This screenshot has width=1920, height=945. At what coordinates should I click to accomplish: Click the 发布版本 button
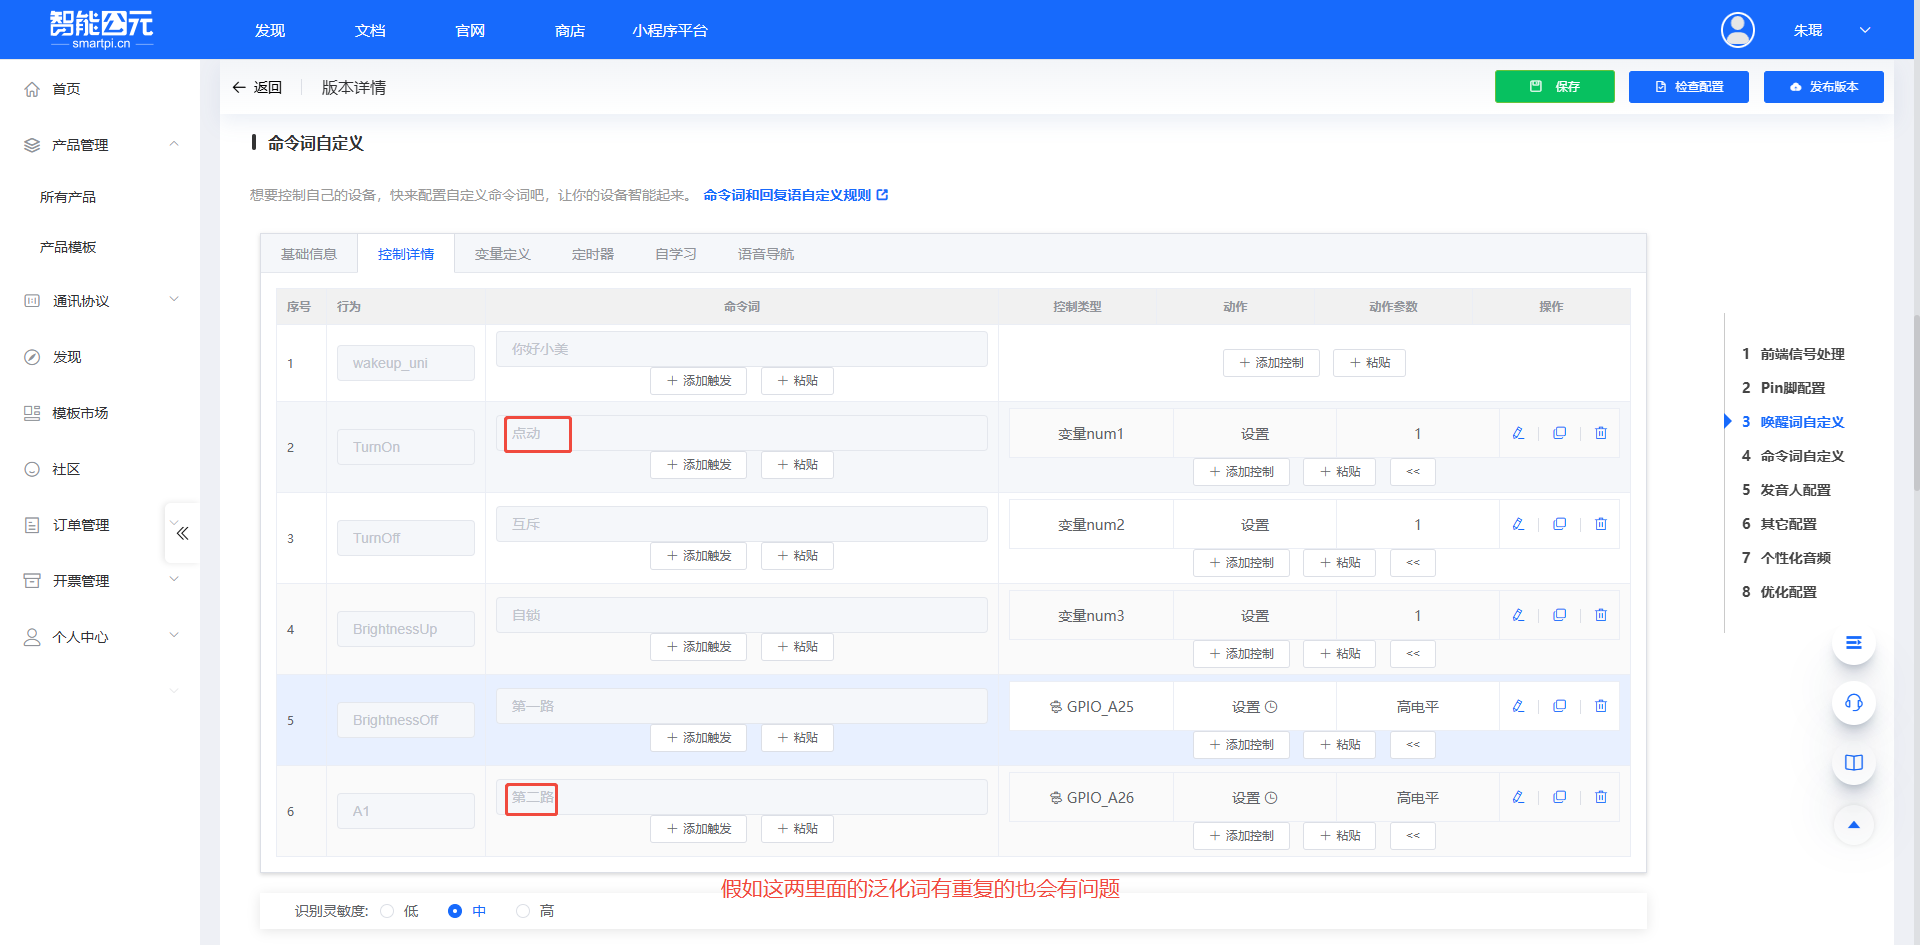pos(1823,87)
